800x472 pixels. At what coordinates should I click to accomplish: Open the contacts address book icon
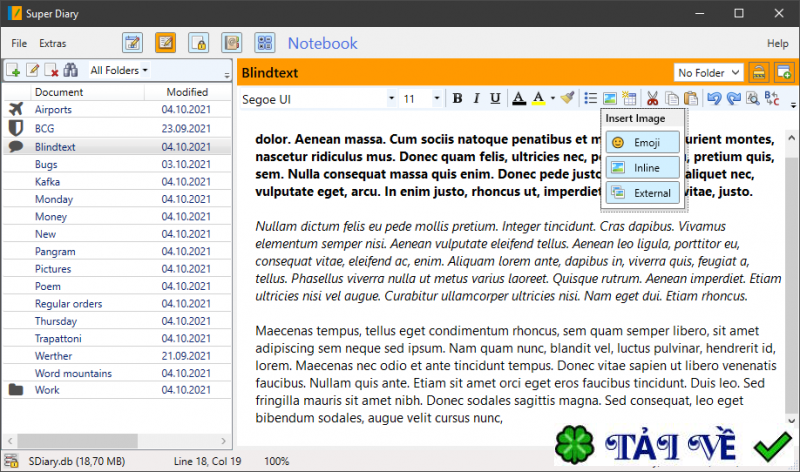tap(232, 43)
